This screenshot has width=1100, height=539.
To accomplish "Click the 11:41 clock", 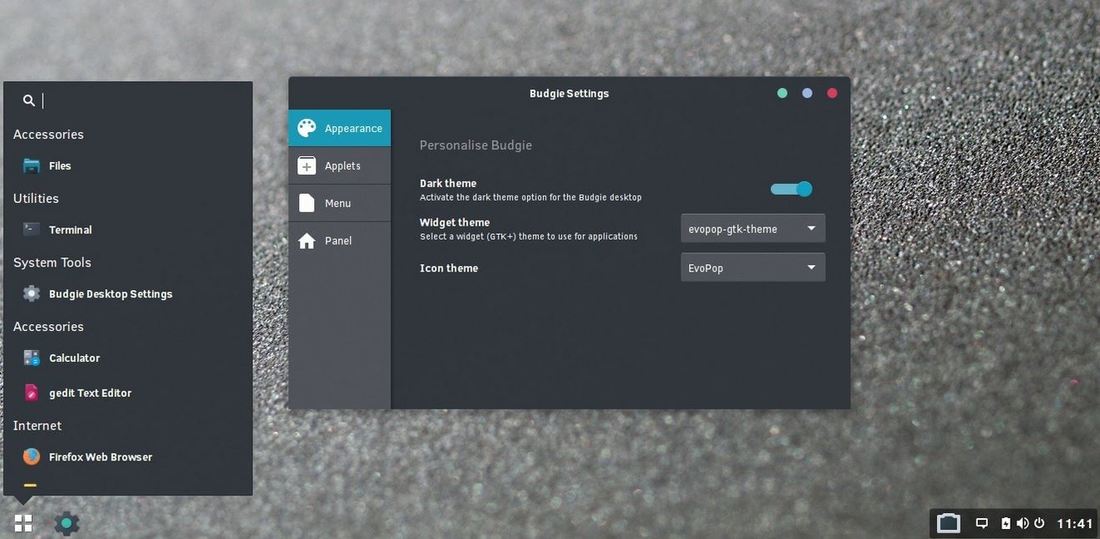I will [1074, 524].
